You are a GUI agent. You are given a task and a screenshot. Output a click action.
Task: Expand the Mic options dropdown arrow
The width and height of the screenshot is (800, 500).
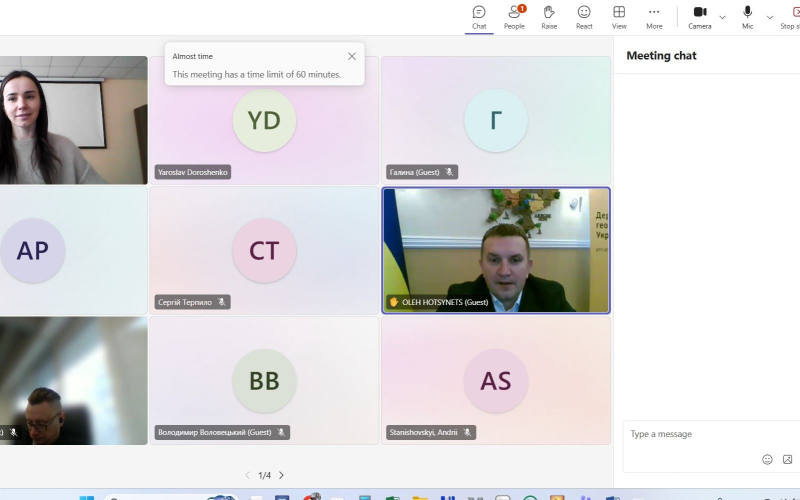click(769, 17)
